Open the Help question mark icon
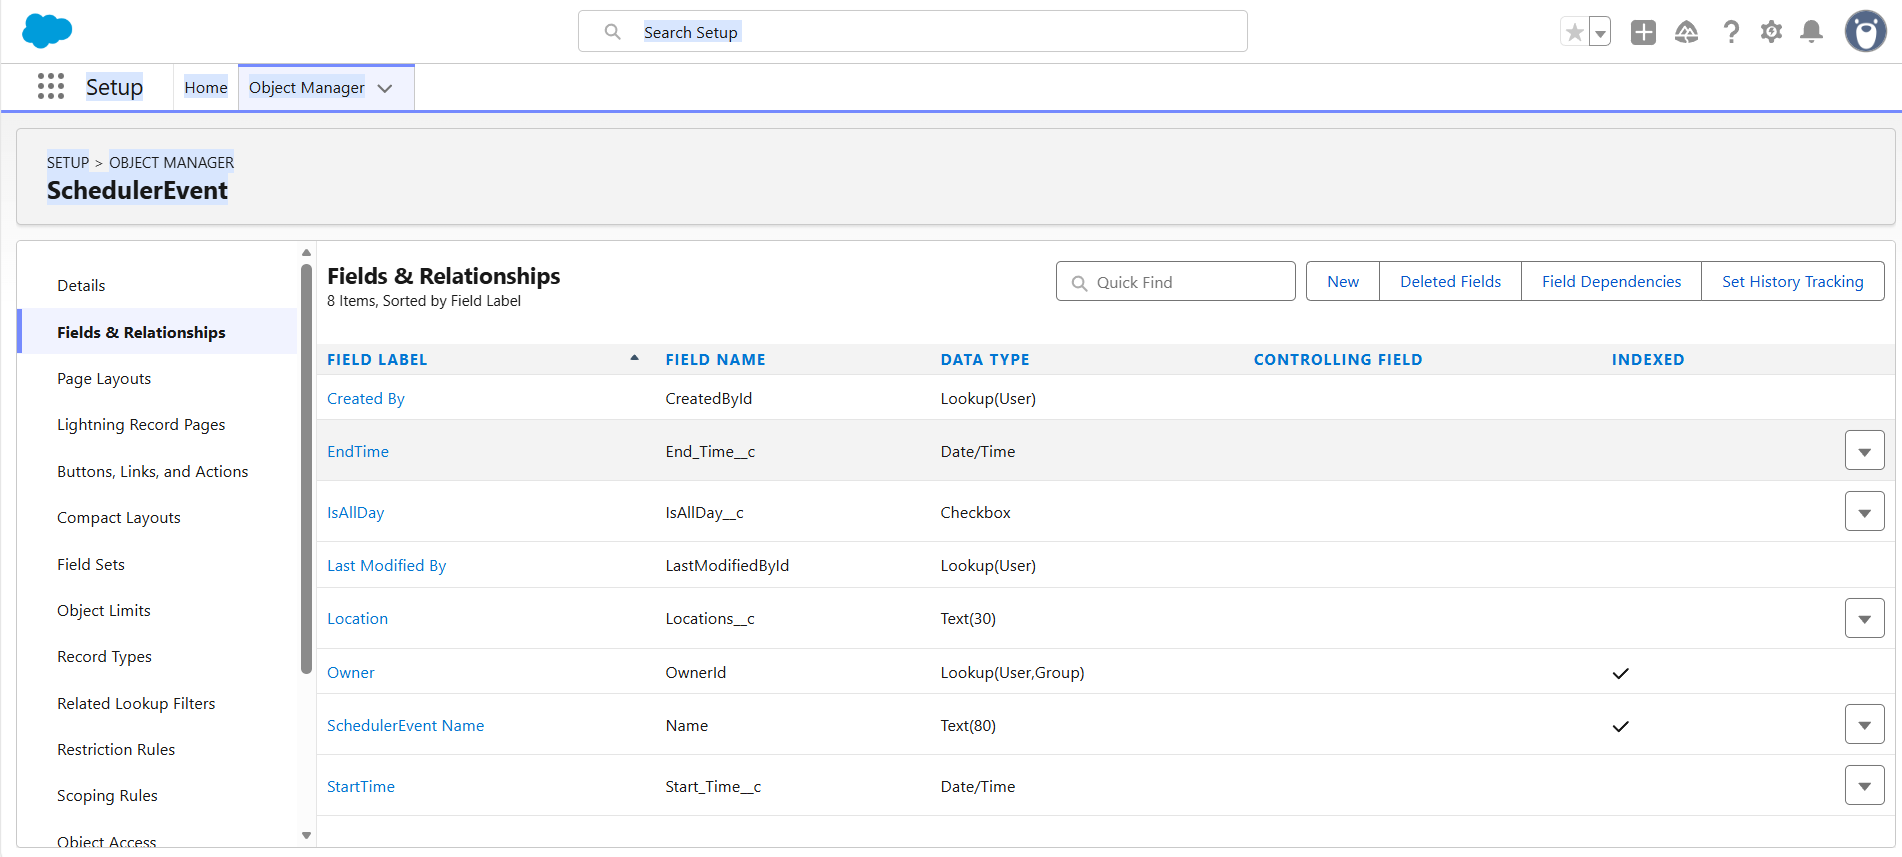The image size is (1902, 857). [x=1731, y=32]
